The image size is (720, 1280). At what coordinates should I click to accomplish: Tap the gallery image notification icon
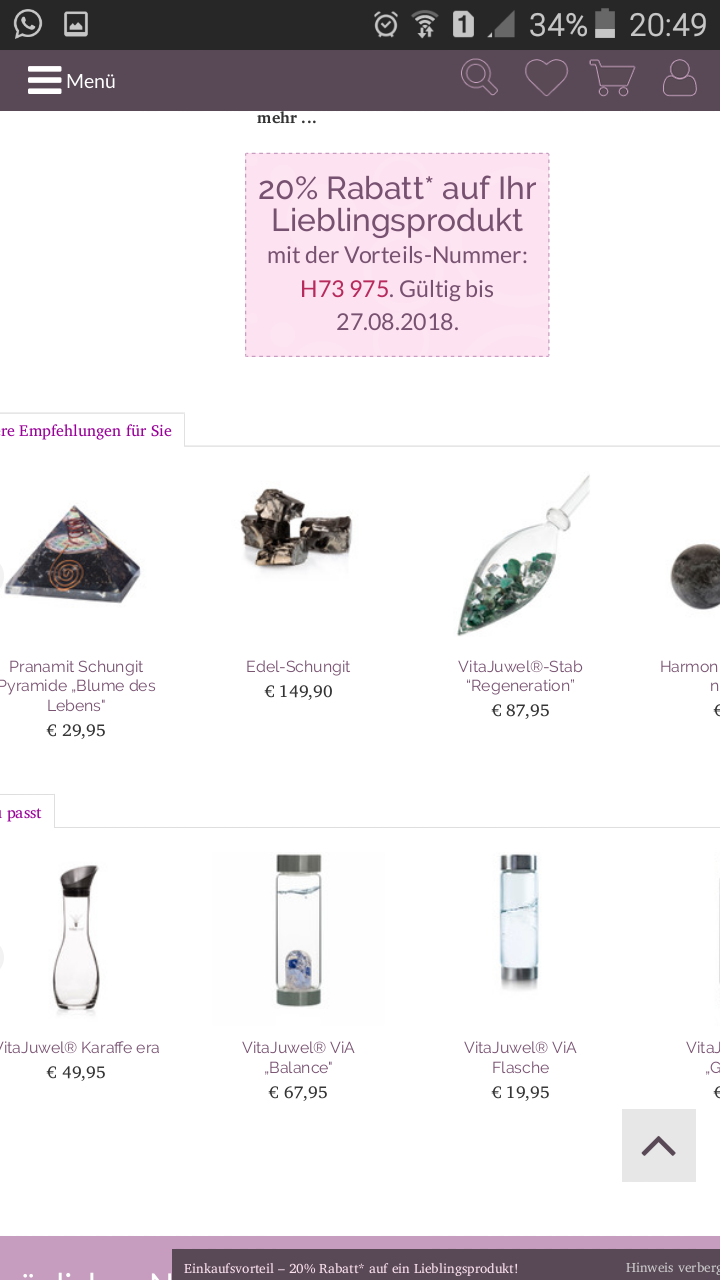[x=76, y=23]
